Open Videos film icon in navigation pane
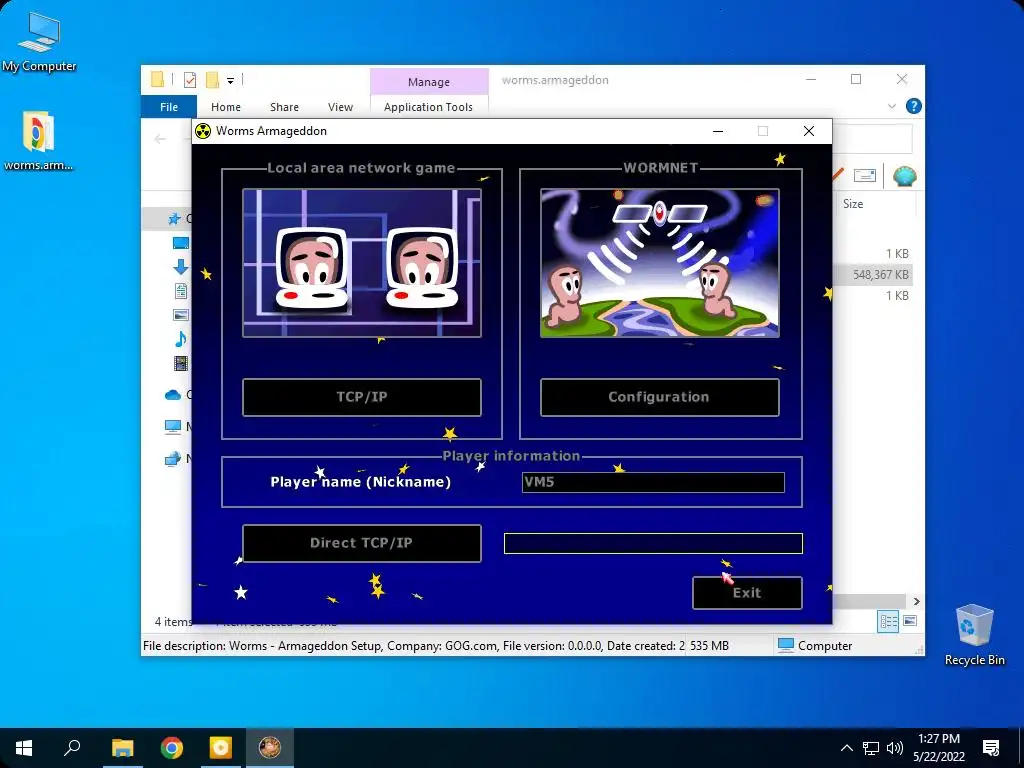1024x768 pixels. (181, 363)
